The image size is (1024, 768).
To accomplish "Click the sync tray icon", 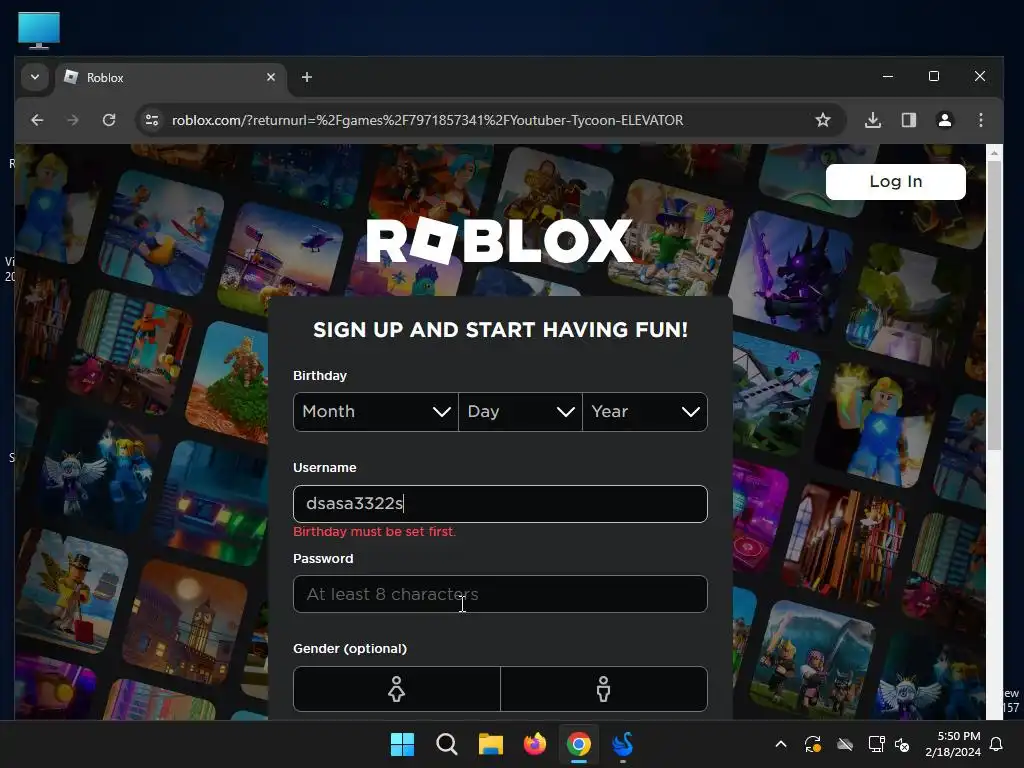I will click(812, 744).
